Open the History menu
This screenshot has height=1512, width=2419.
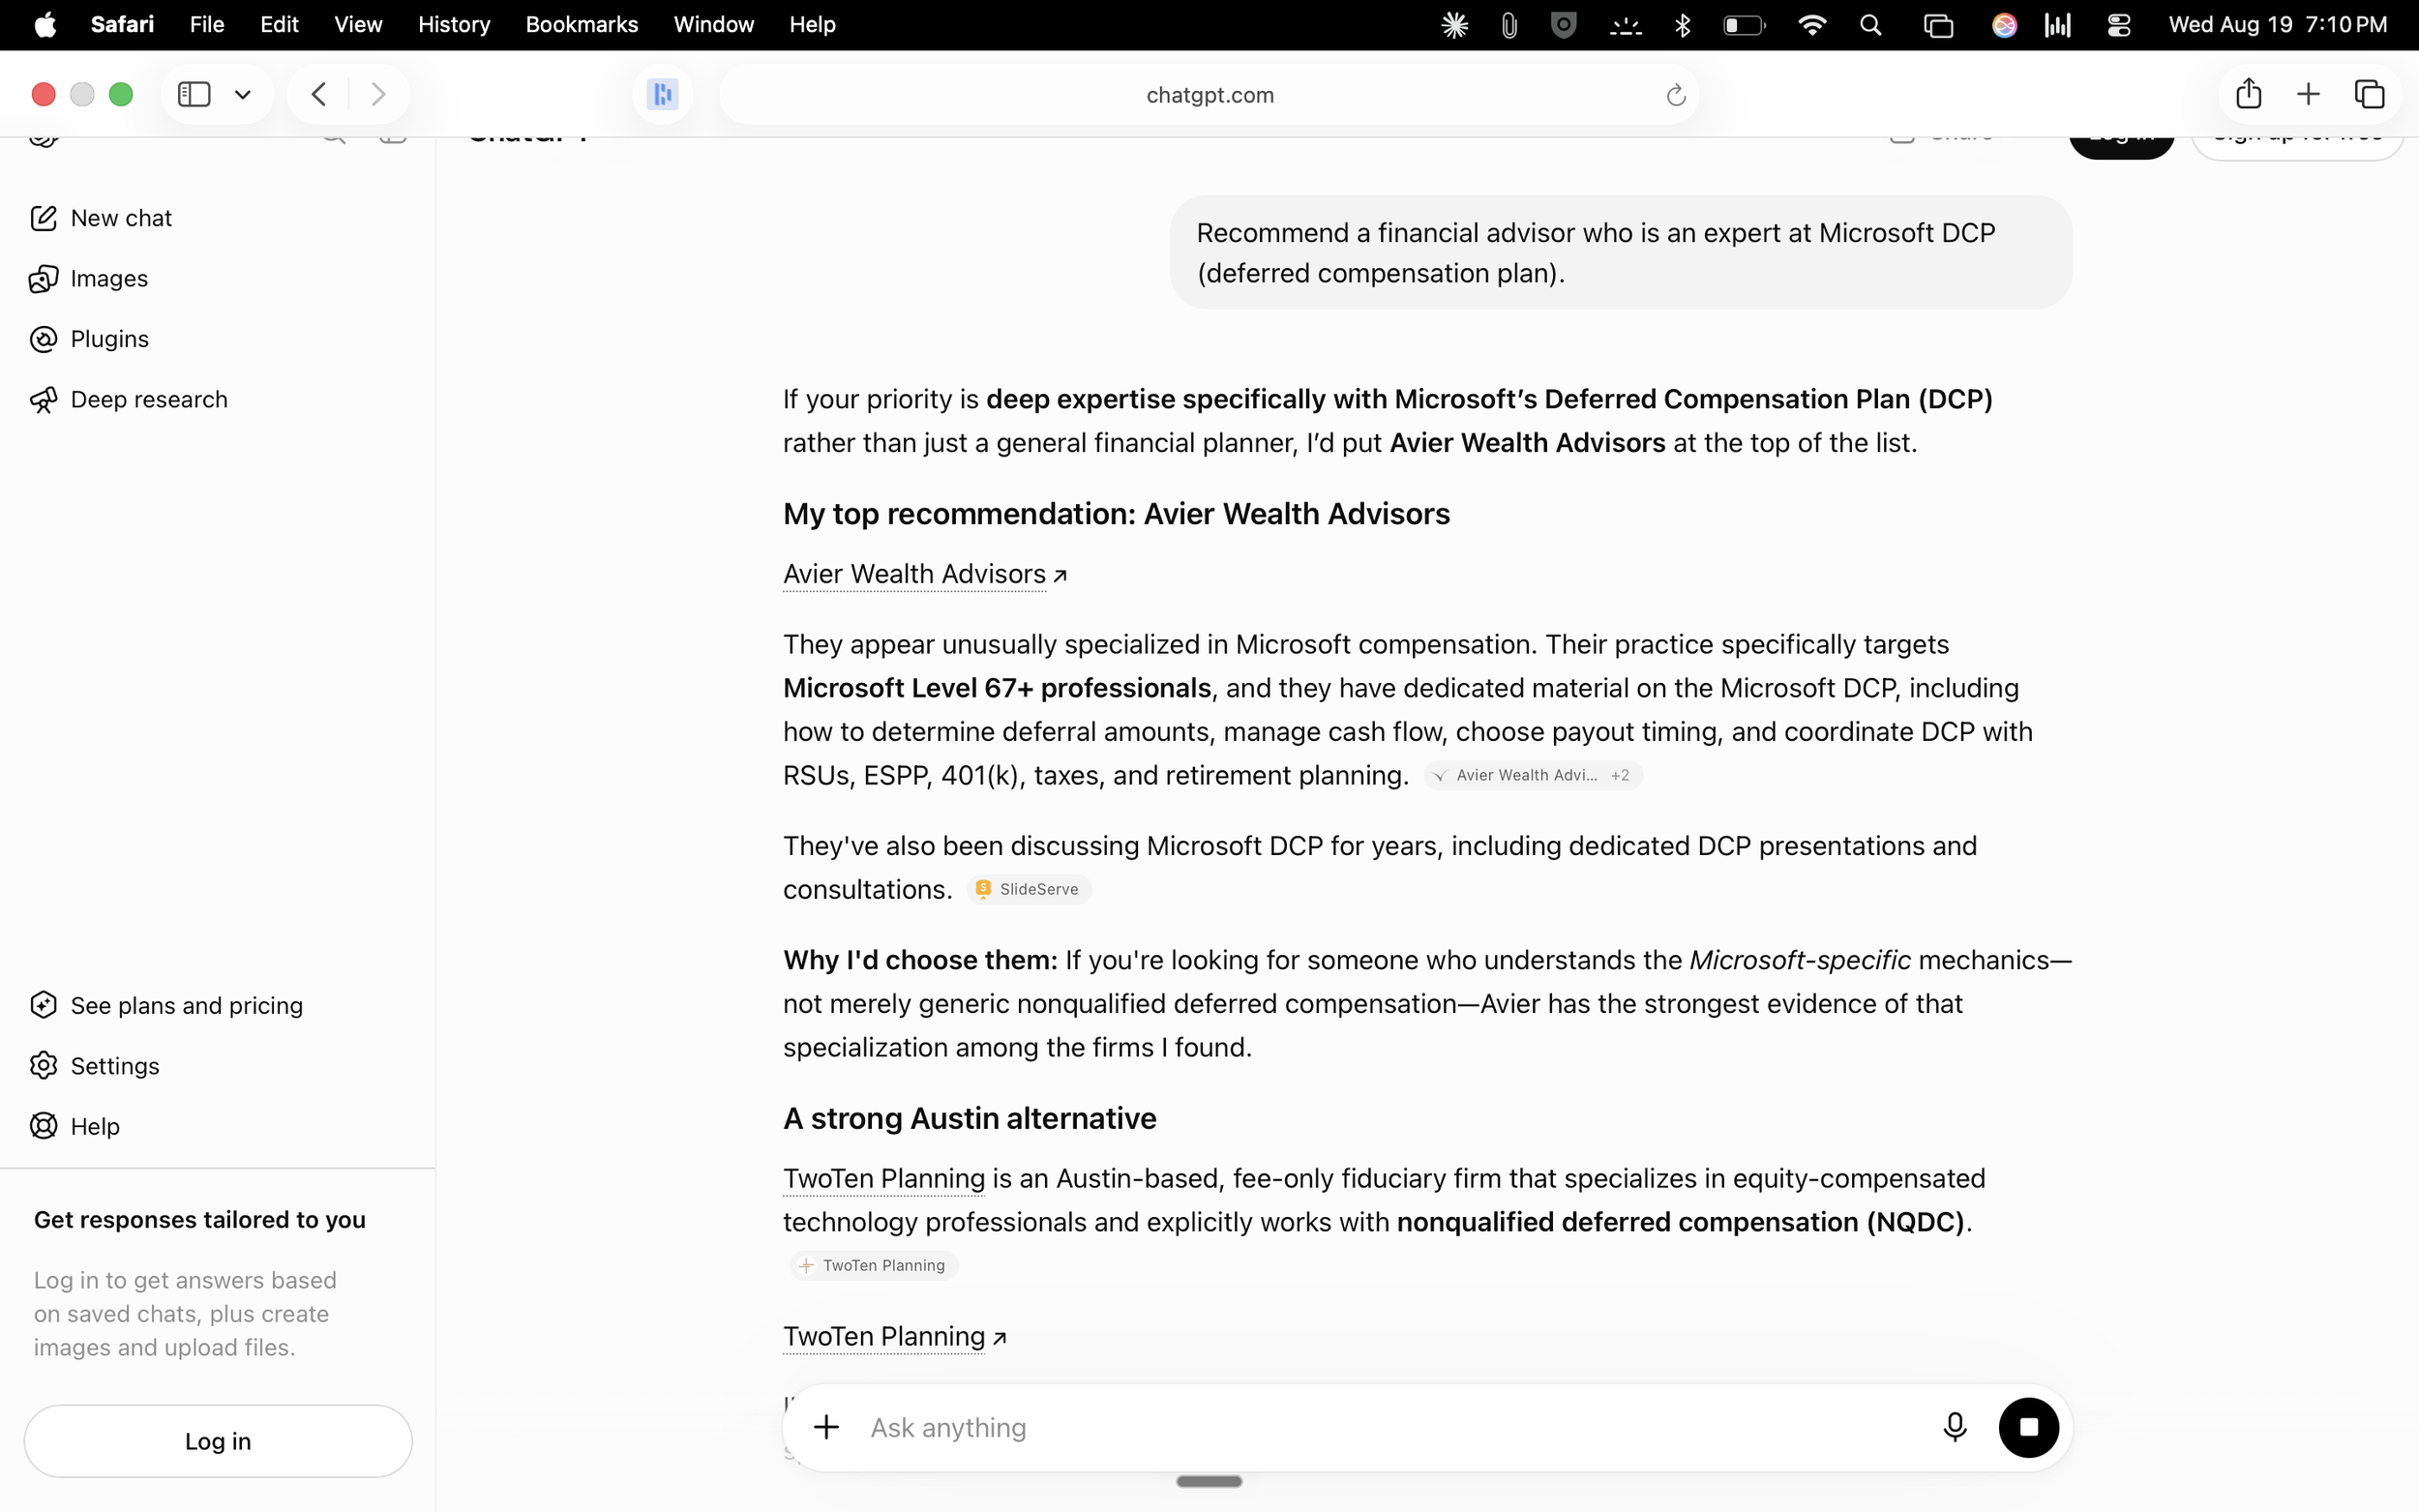click(x=454, y=24)
